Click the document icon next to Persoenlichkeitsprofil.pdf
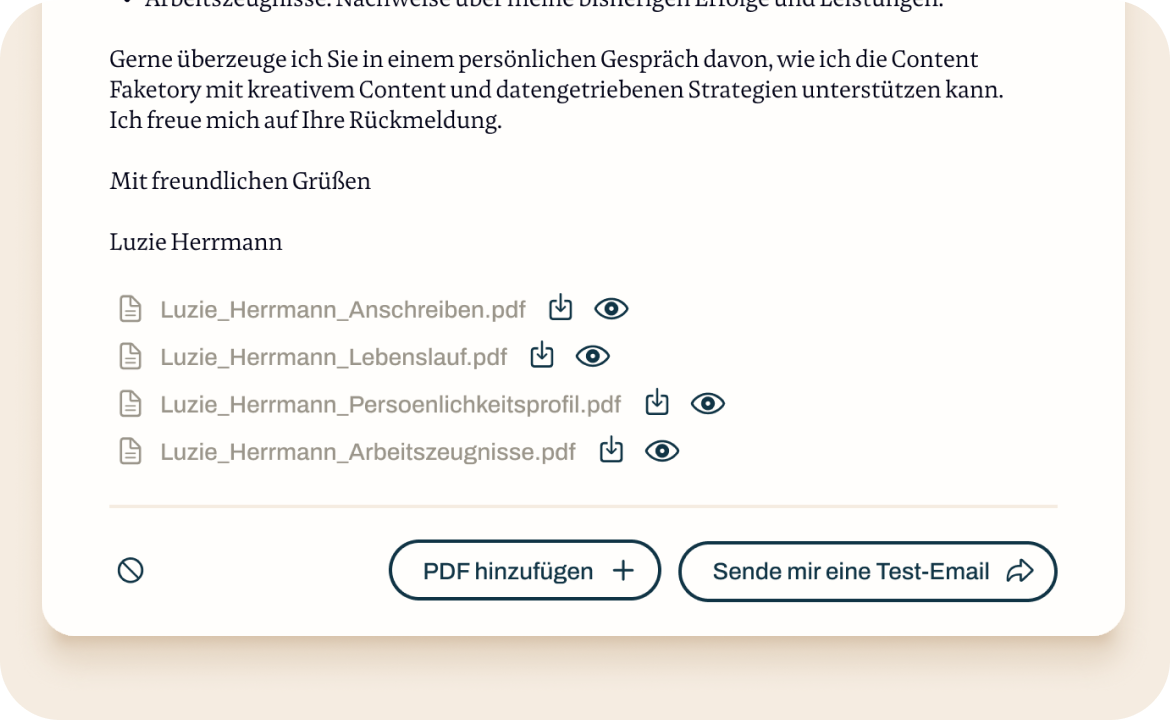 129,402
